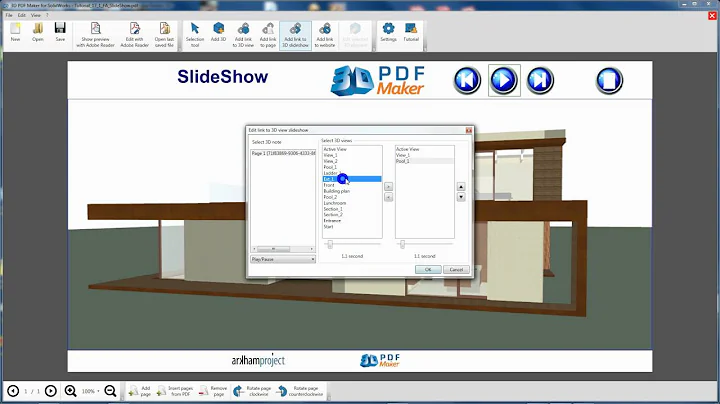This screenshot has height=404, width=720.
Task: Click Insert pages from PDF
Action: tap(174, 391)
